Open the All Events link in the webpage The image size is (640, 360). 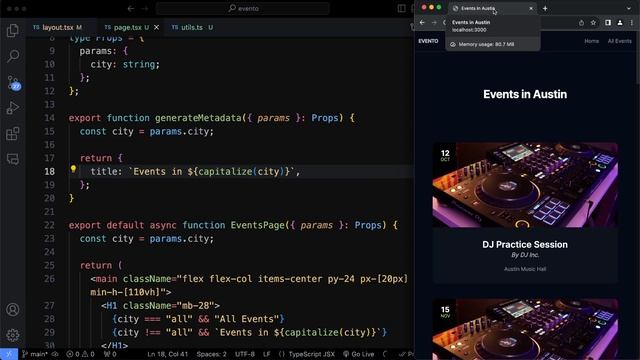click(x=620, y=41)
